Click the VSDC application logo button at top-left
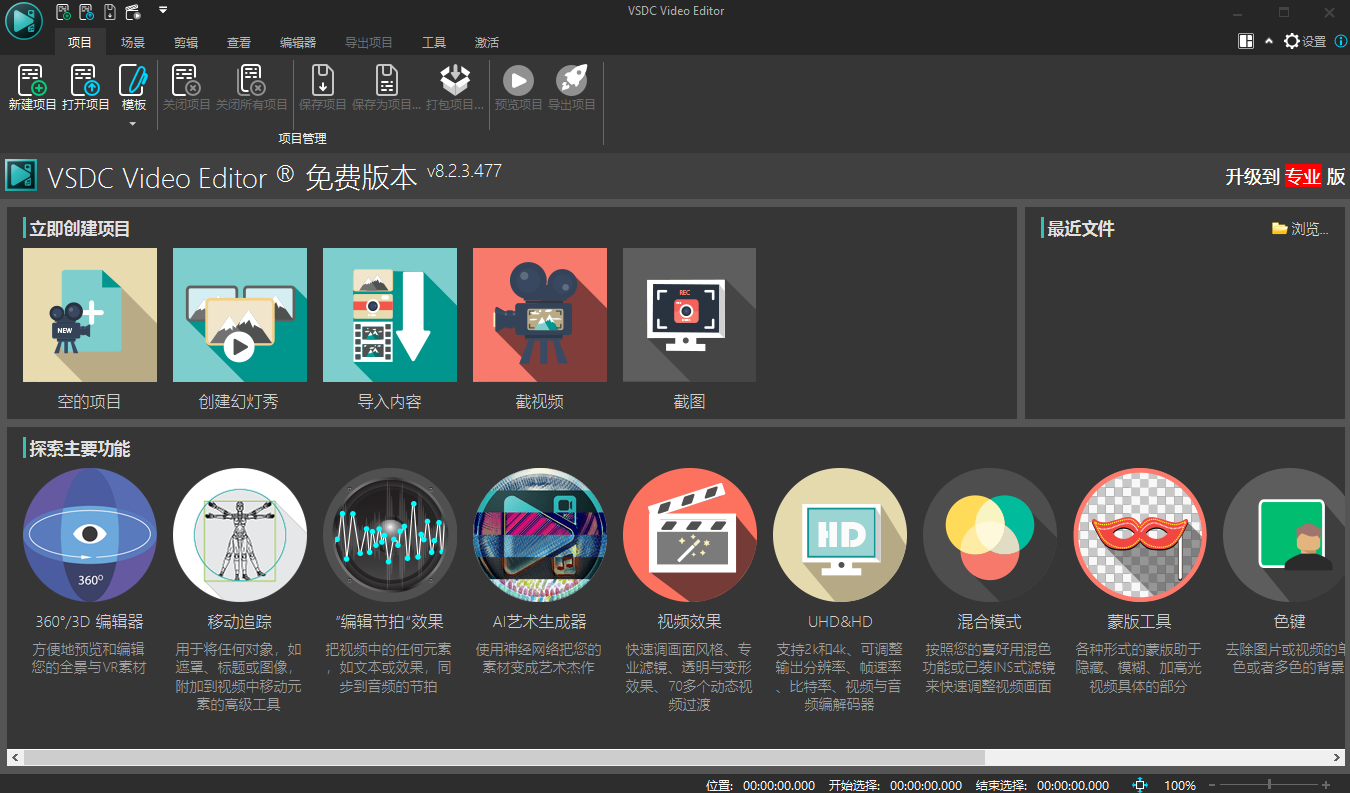The width and height of the screenshot is (1350, 793). pos(23,22)
